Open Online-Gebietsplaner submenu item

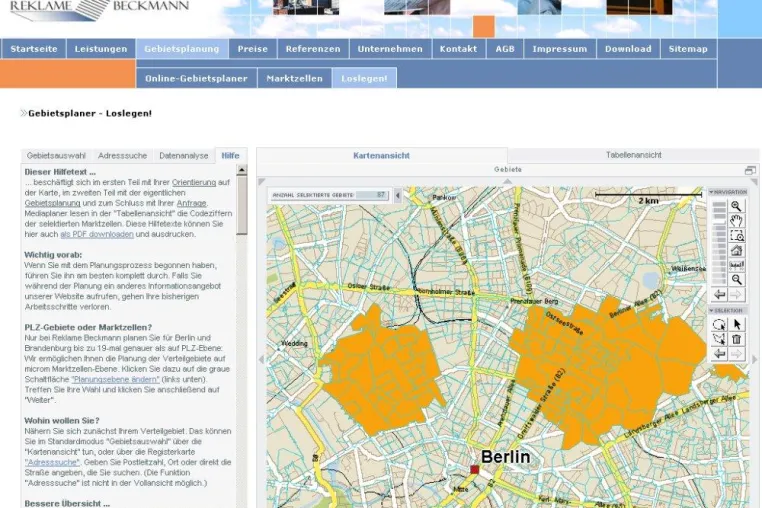click(x=196, y=78)
